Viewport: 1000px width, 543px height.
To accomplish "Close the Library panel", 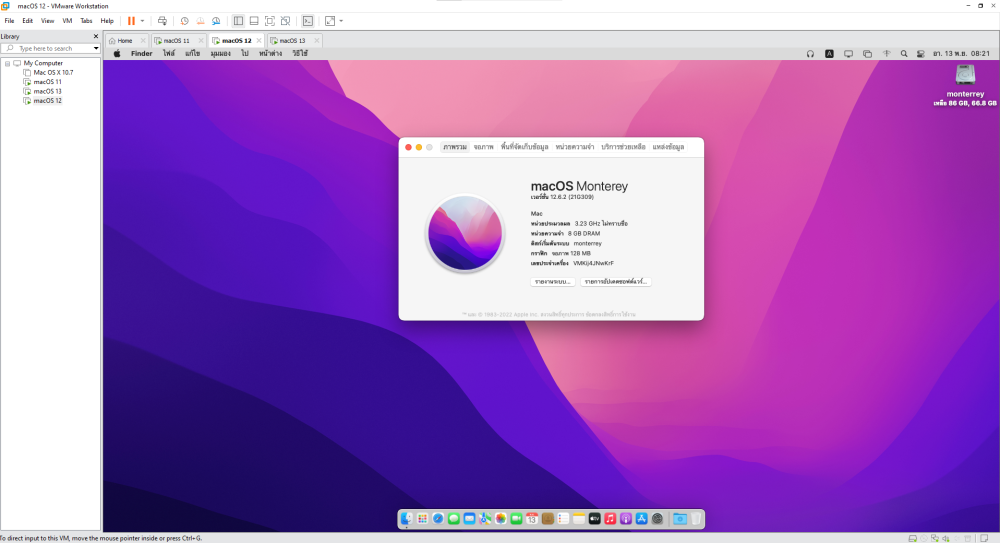I will 96,36.
